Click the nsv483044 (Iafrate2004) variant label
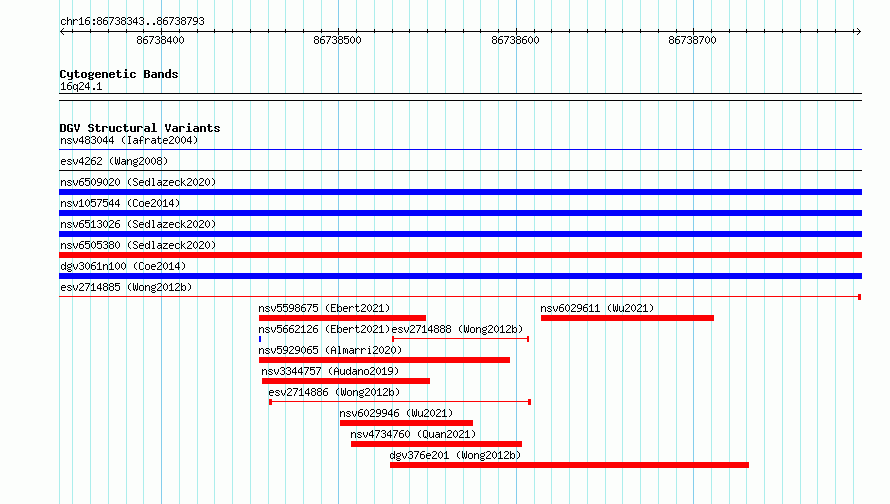890x504 pixels. point(129,140)
